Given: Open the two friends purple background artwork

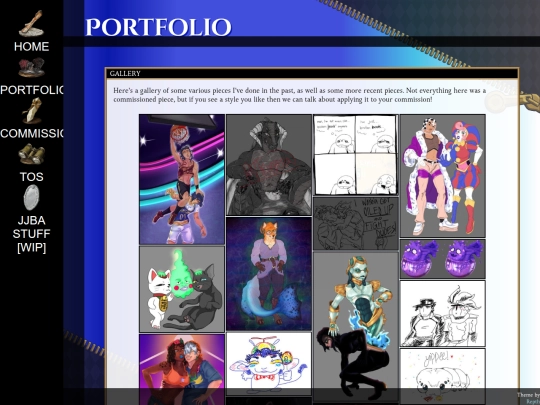Looking at the screenshot, I should pos(182,370).
